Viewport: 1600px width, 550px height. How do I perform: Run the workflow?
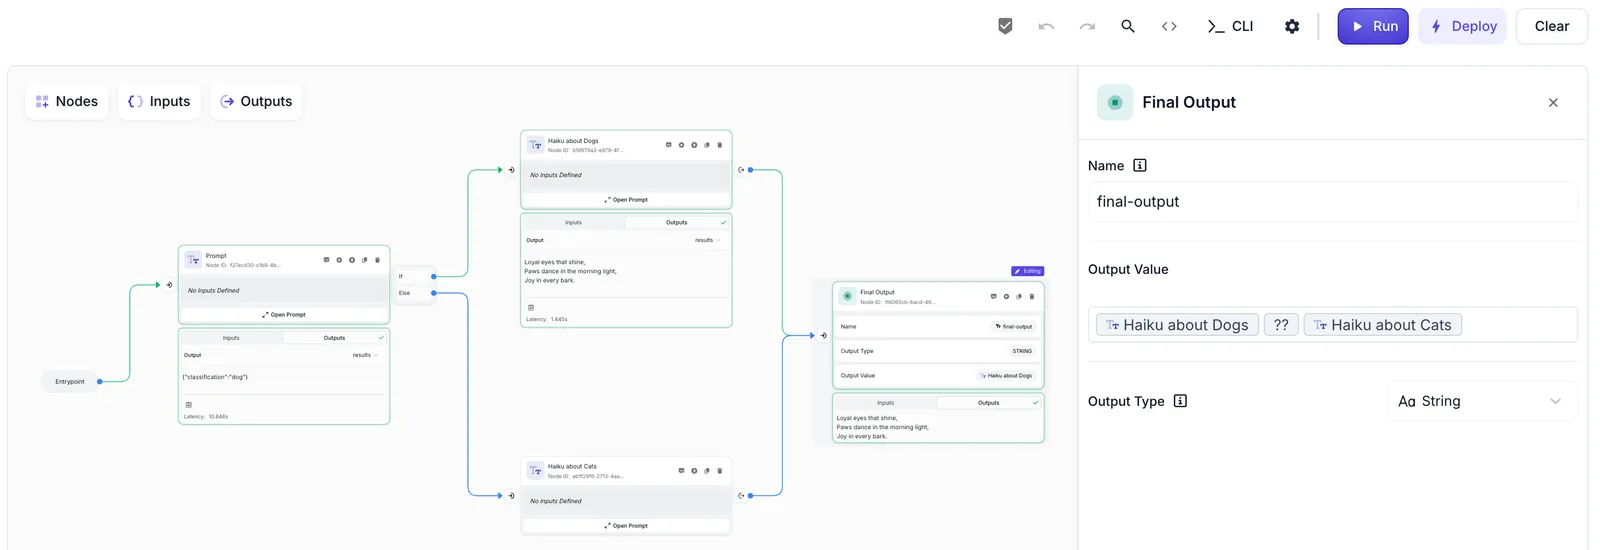[x=1373, y=26]
